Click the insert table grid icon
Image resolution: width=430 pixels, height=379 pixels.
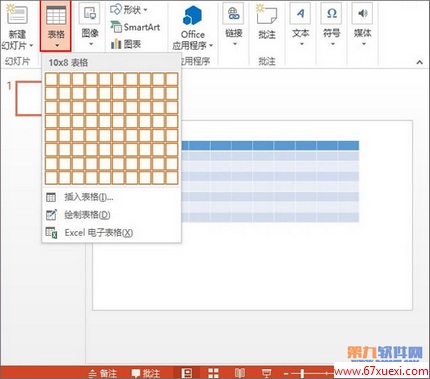pos(51,197)
